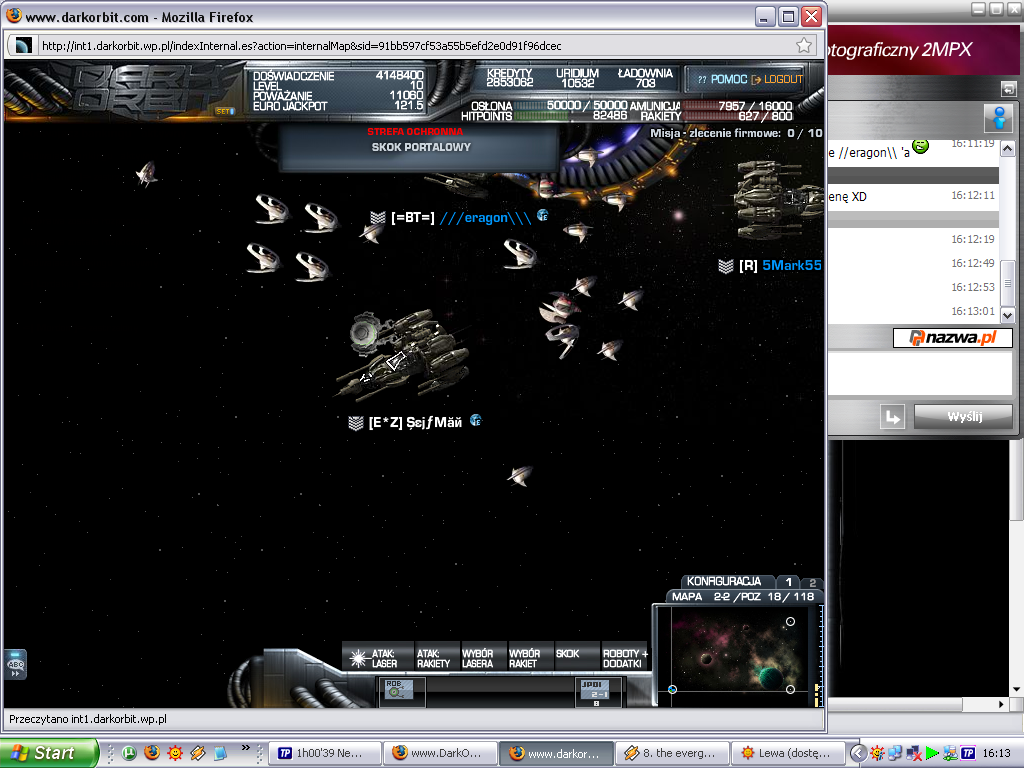Switch to 8. the everg... Winamp task

click(x=672, y=753)
